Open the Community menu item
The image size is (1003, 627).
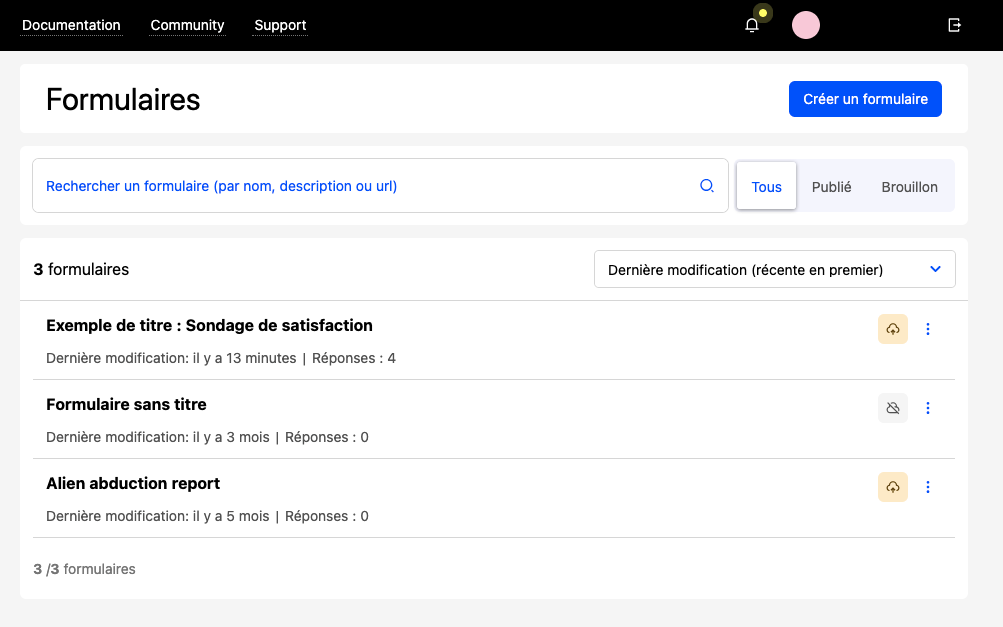[x=187, y=26]
